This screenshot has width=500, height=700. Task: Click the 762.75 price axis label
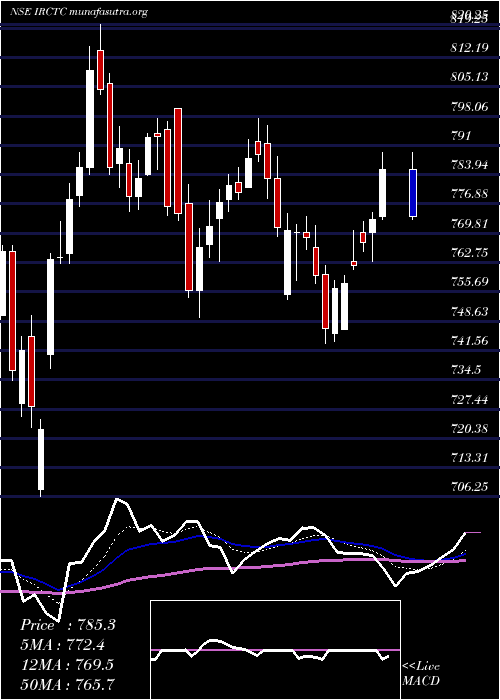coord(470,253)
